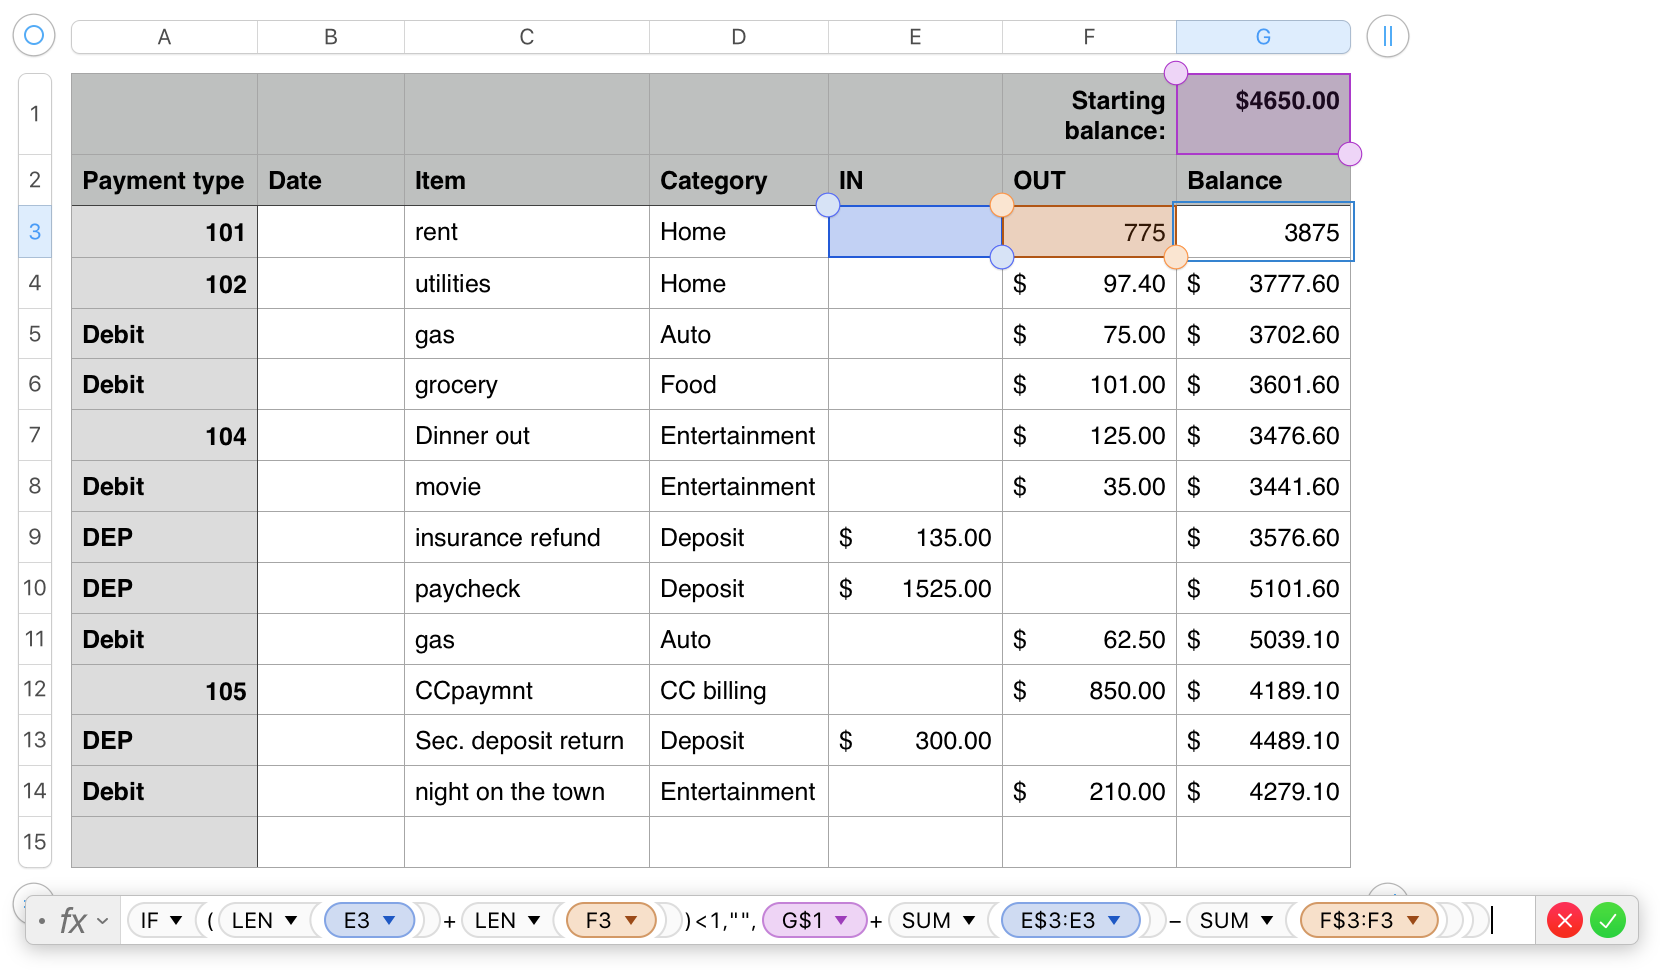Cancel formula editing with the red X
The image size is (1660, 970).
click(1564, 920)
